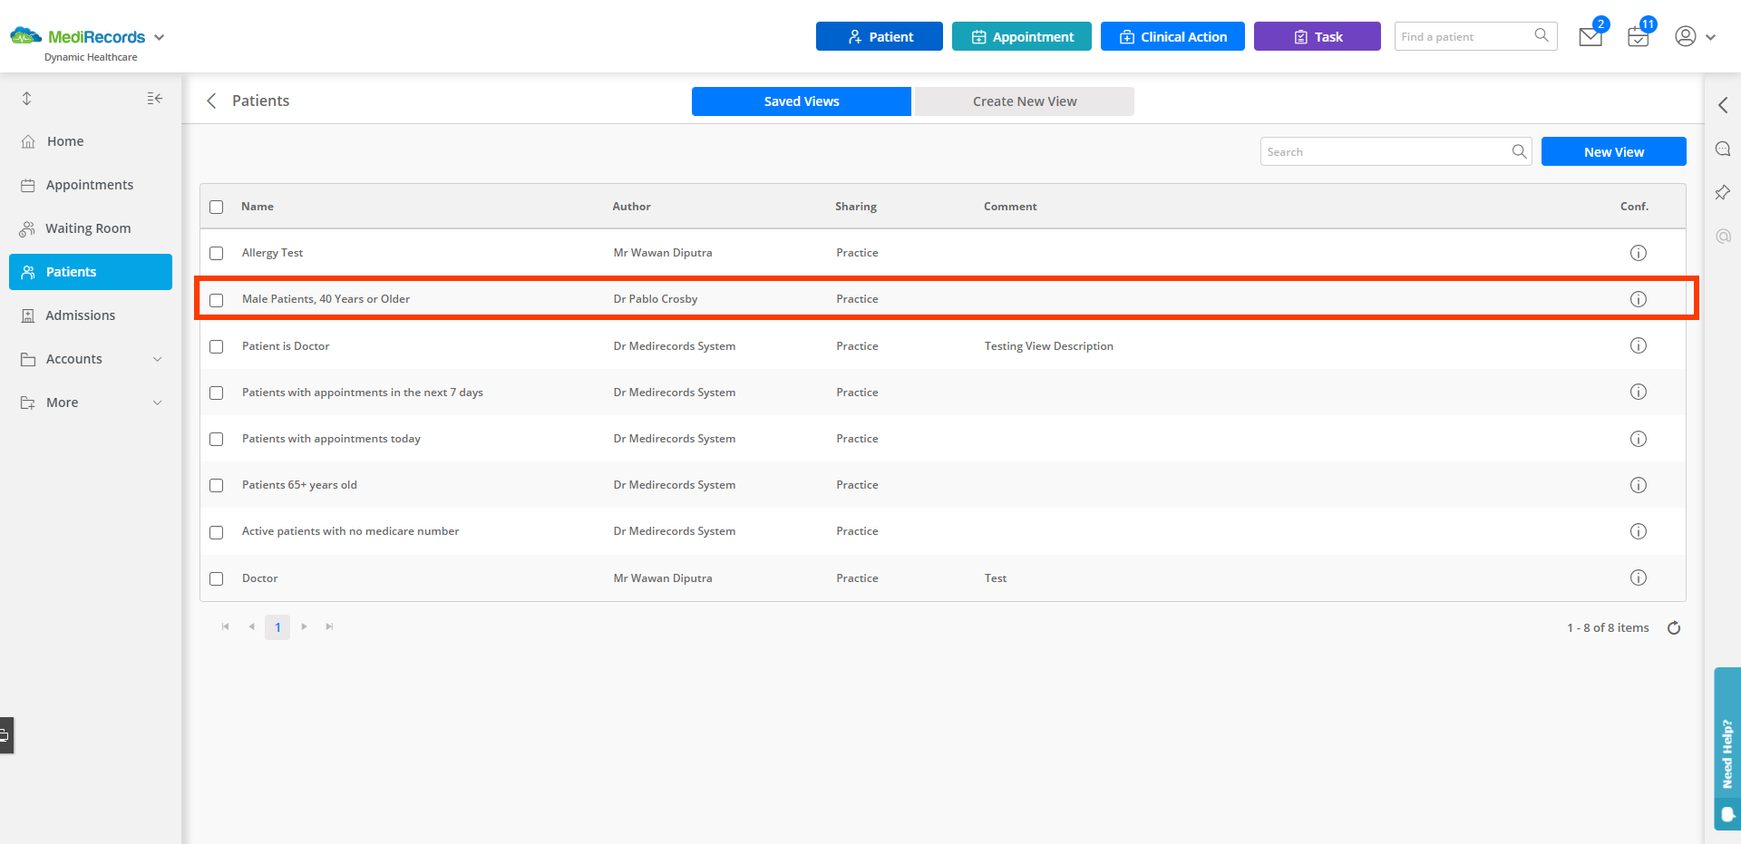
Task: Expand the More menu chevron
Action: pos(157,403)
